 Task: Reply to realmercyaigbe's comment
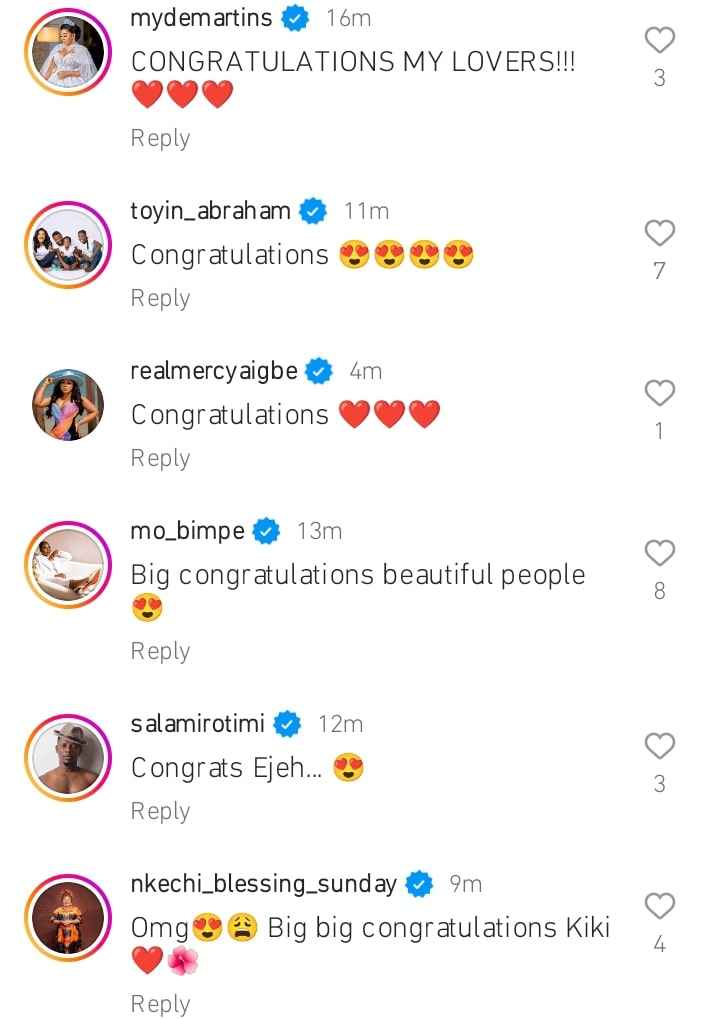[x=161, y=458]
